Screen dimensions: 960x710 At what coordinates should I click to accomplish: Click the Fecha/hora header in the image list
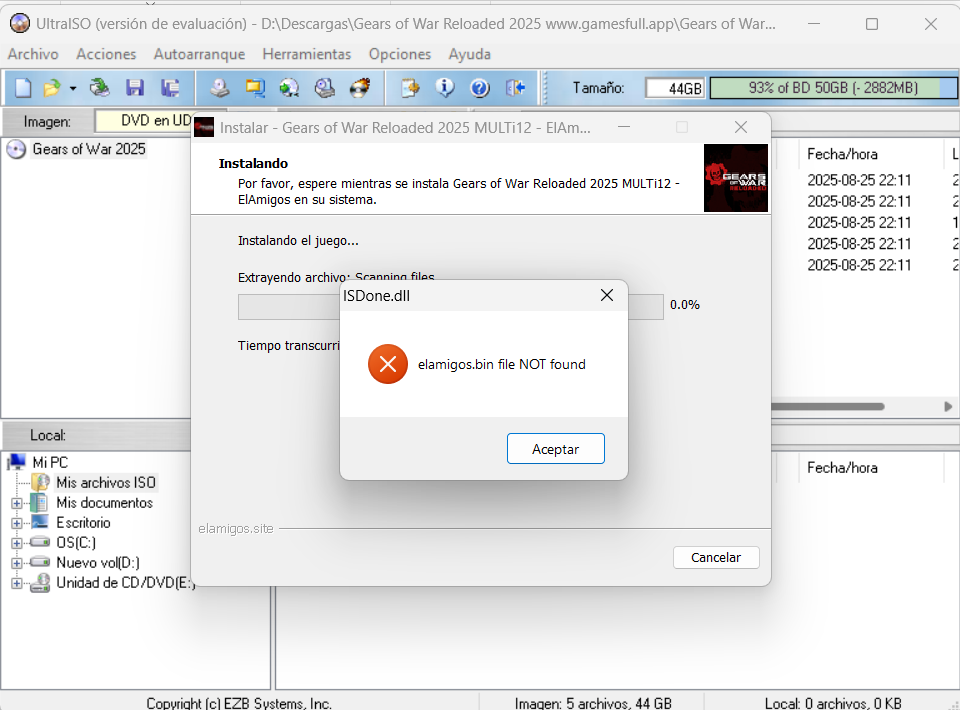coord(842,154)
